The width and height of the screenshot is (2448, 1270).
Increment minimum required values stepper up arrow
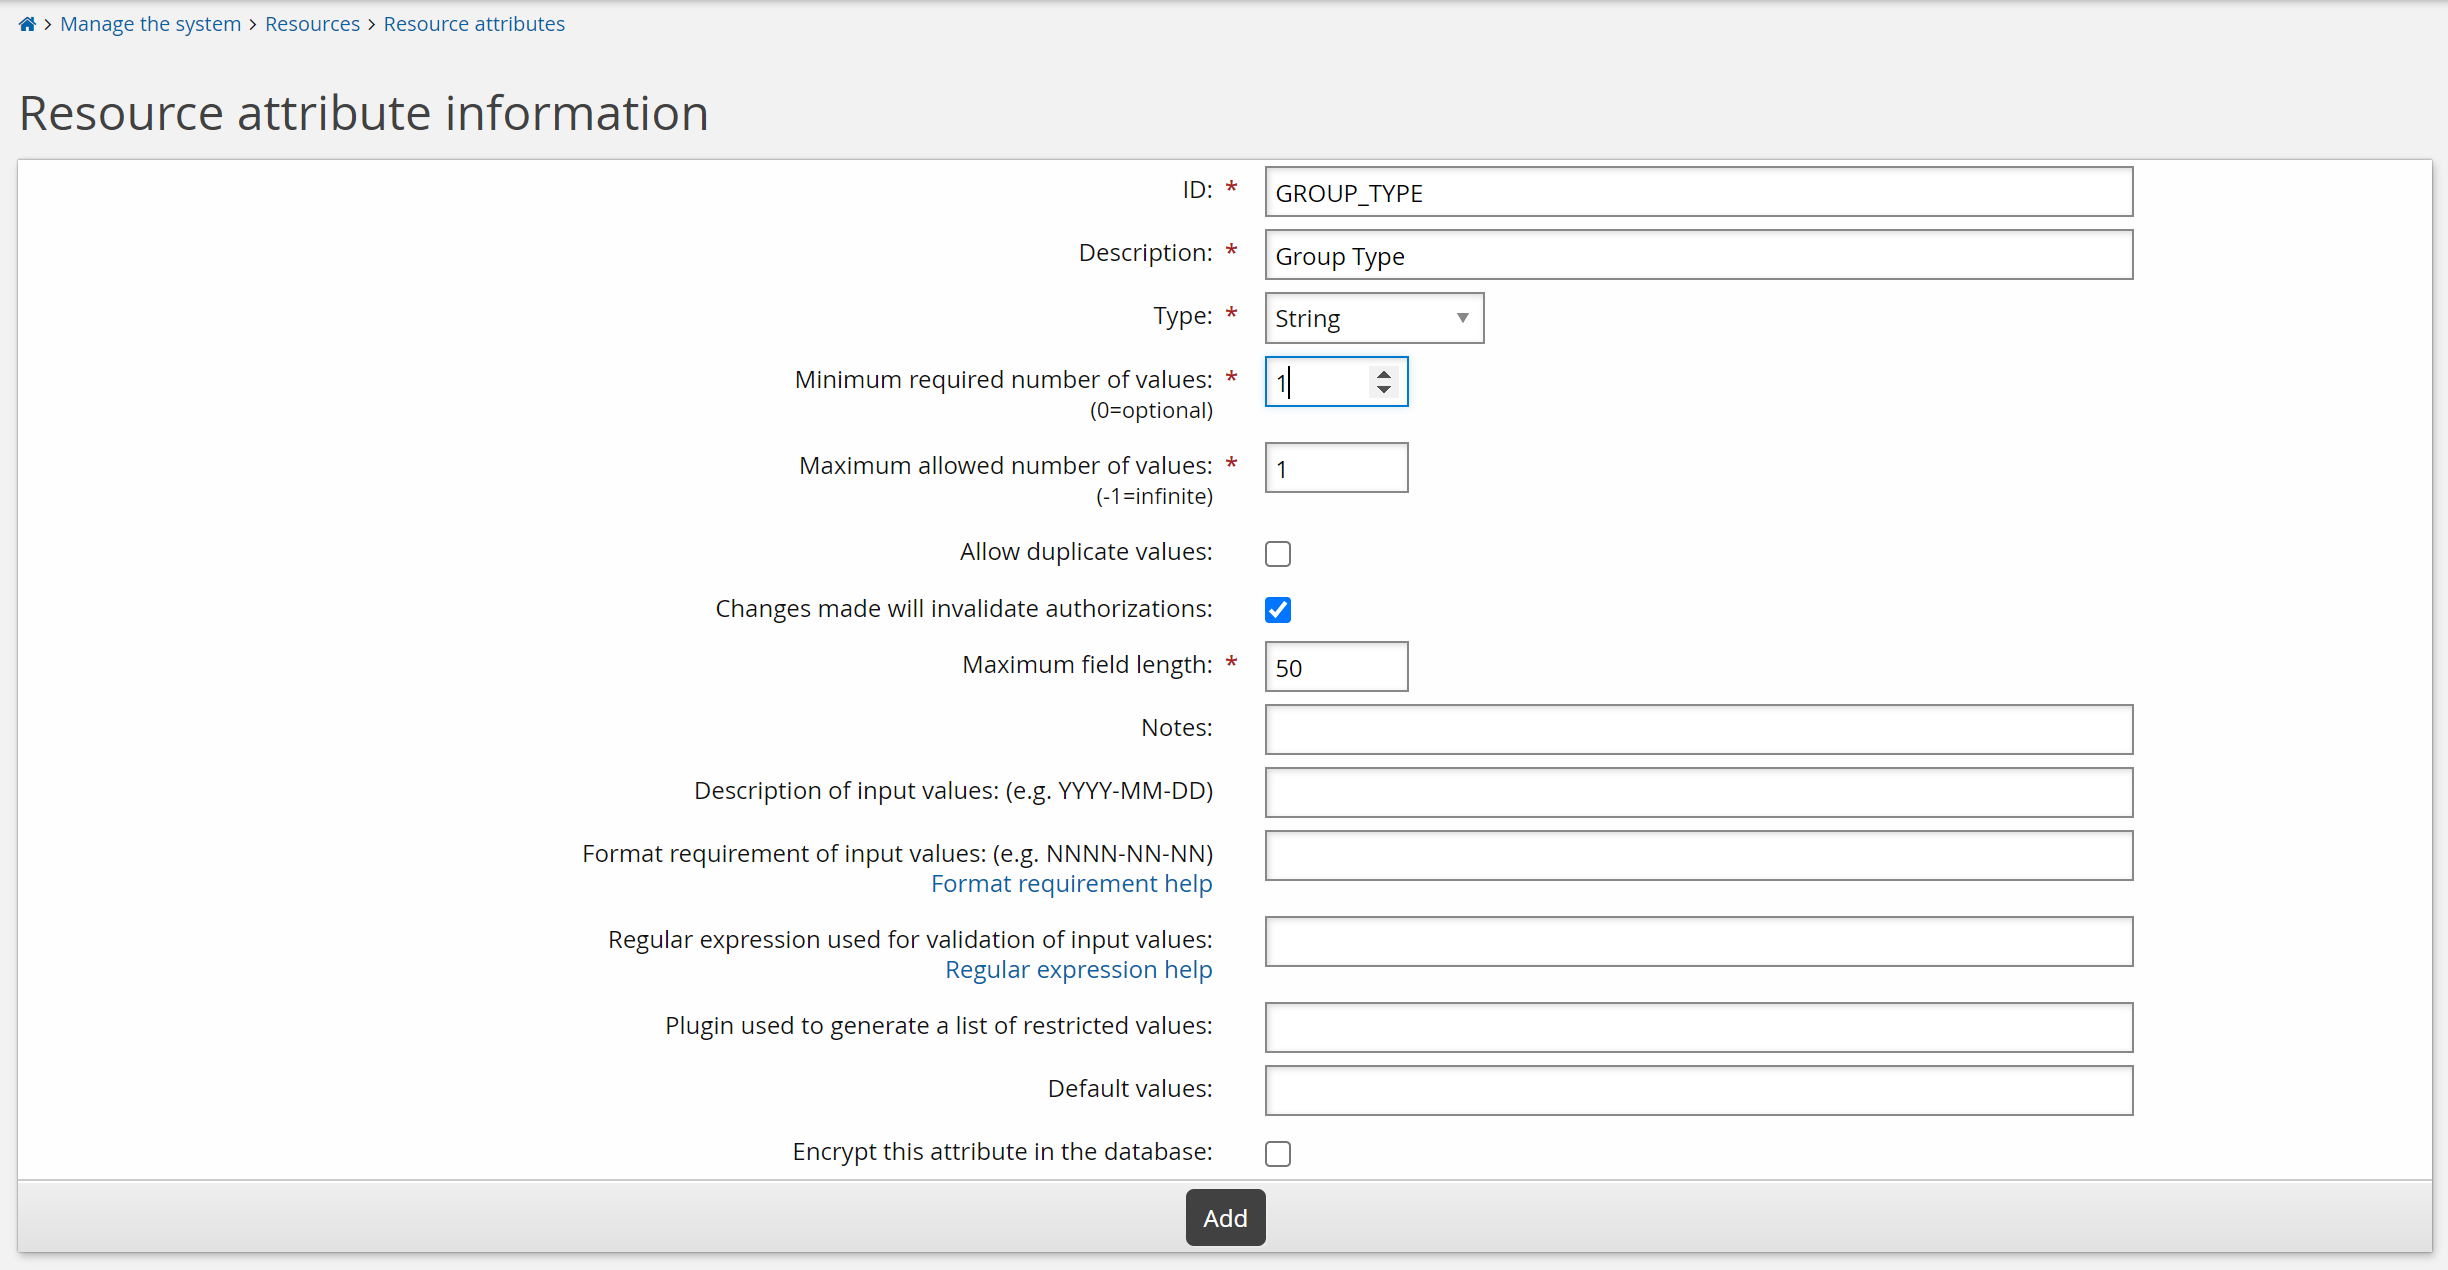(x=1384, y=374)
